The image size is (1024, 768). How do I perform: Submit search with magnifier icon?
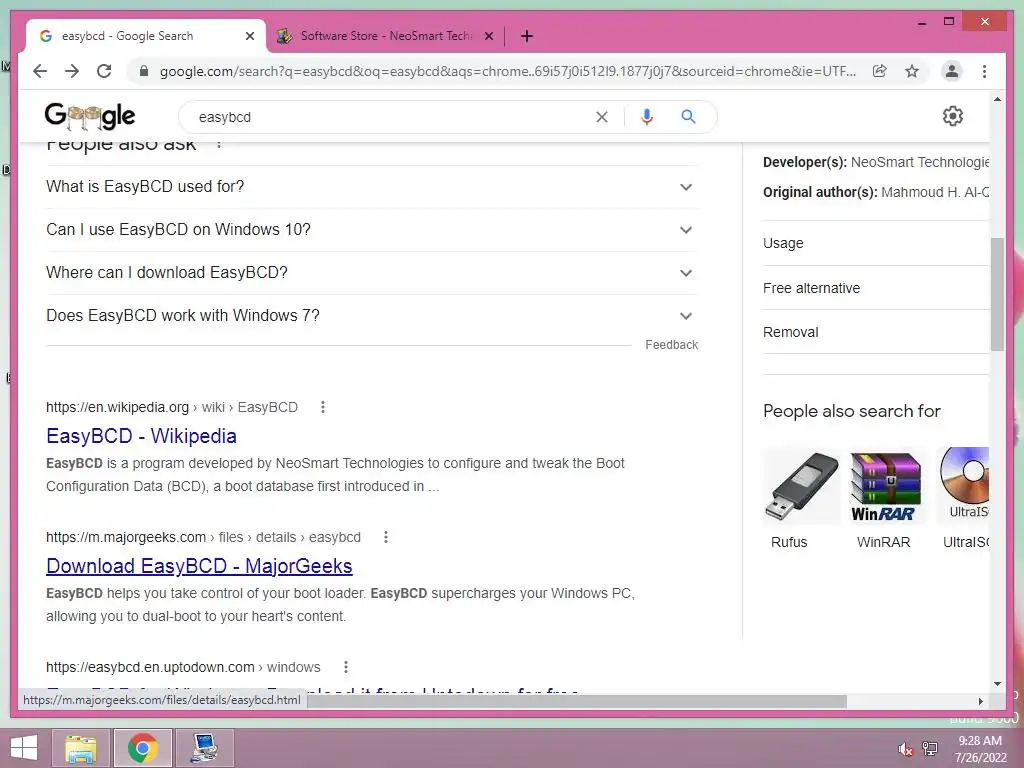688,117
